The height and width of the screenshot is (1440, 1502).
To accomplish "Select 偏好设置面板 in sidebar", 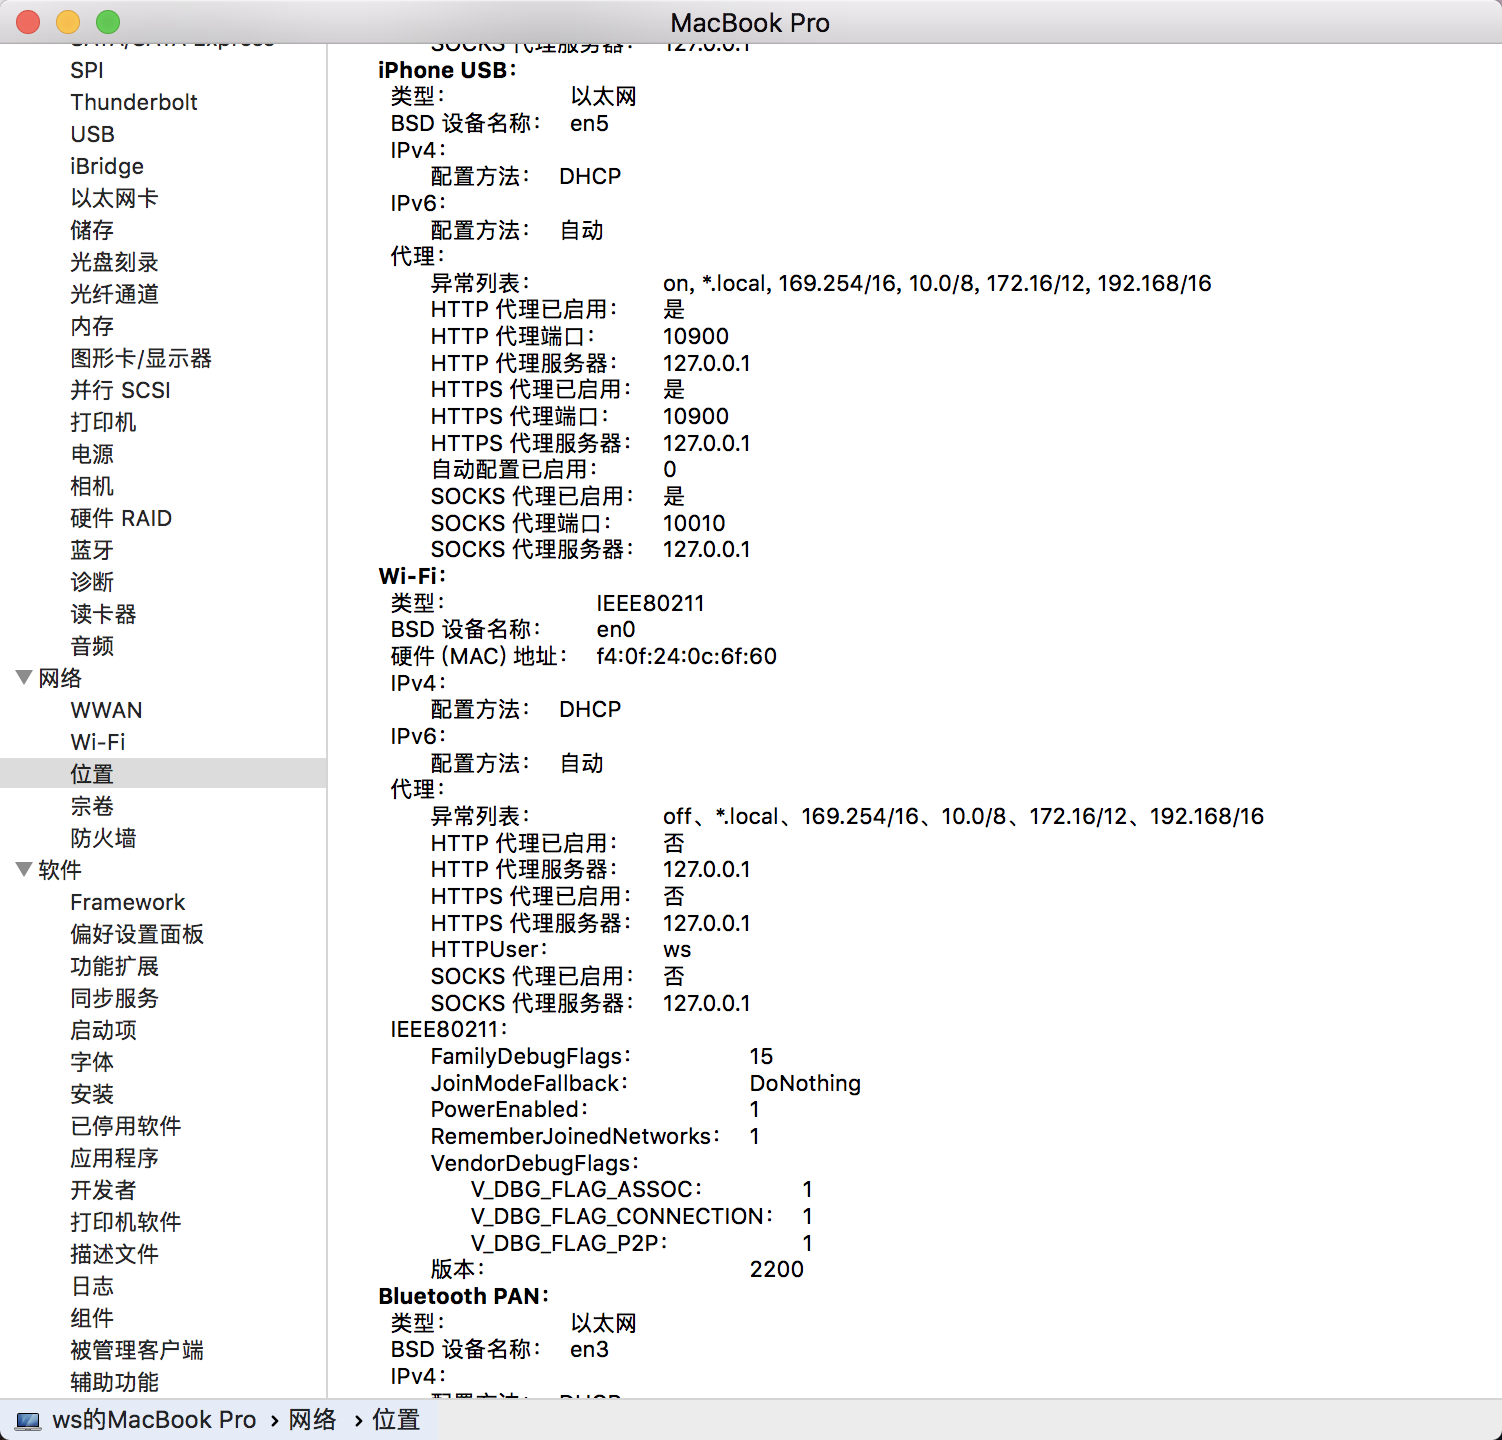I will 137,934.
